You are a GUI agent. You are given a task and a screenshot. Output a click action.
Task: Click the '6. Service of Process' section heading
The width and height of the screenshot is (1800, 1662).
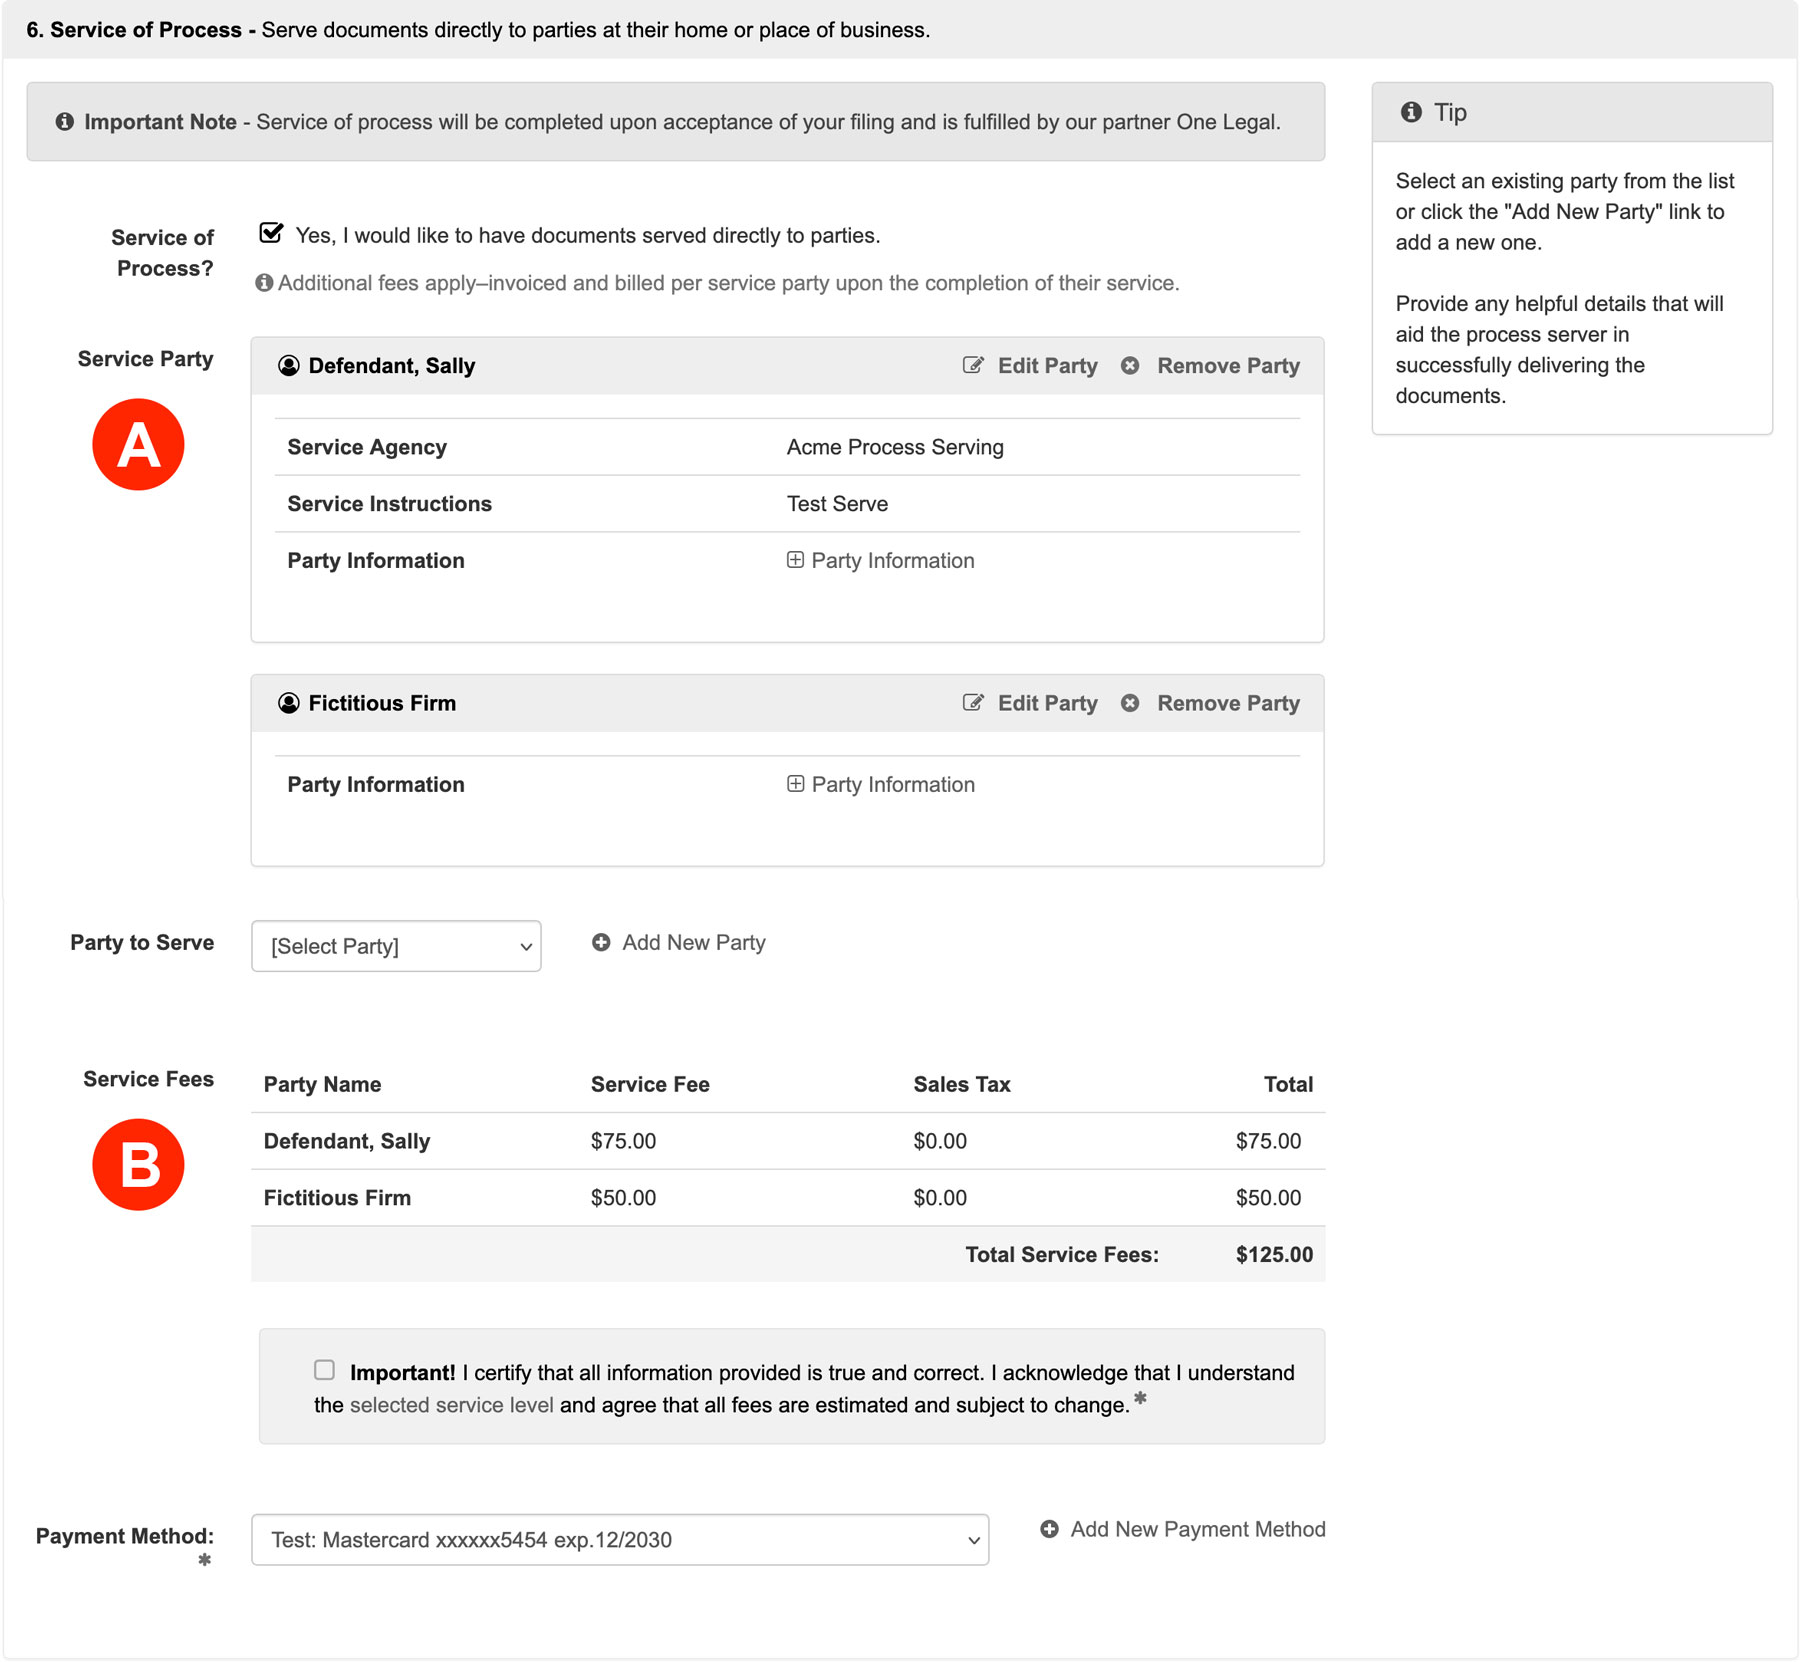pyautogui.click(x=134, y=30)
